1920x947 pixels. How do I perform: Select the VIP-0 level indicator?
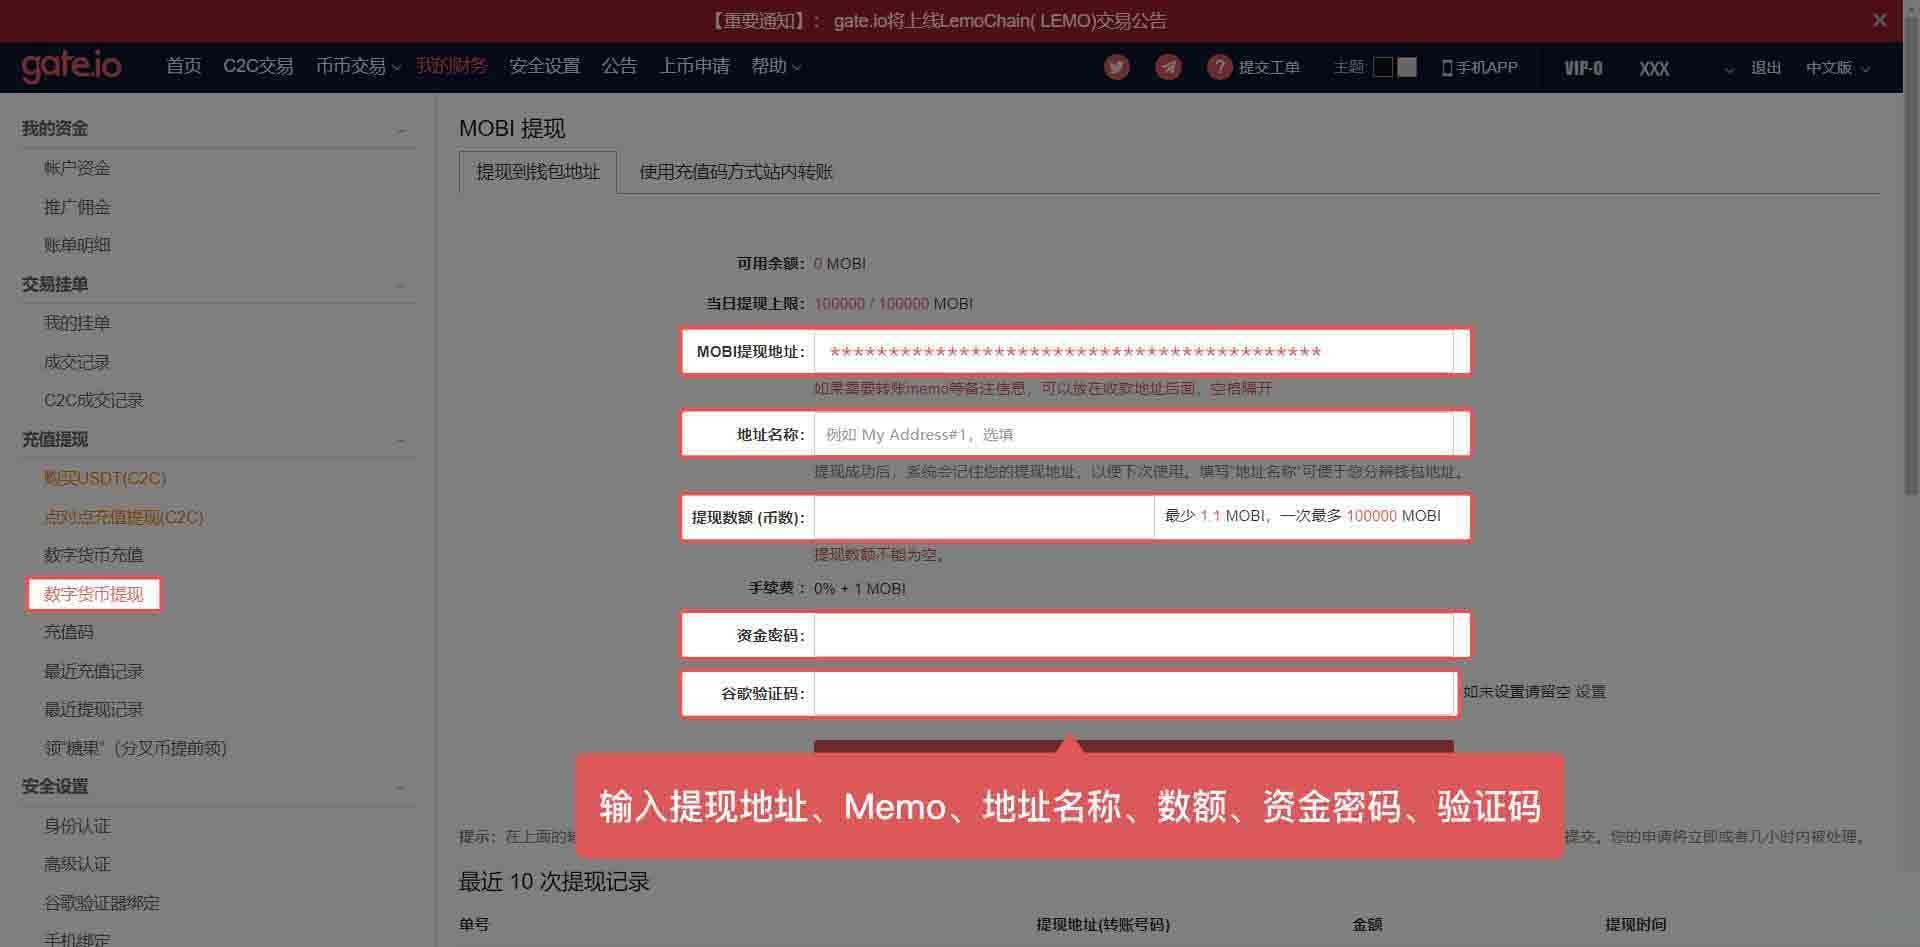[x=1582, y=68]
